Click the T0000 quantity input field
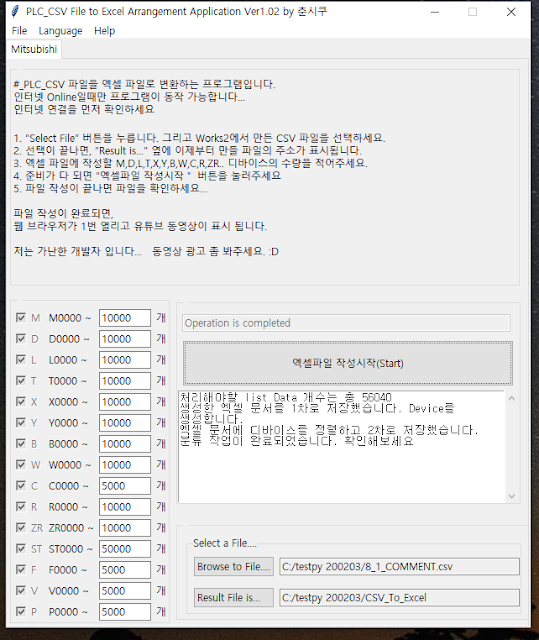The image size is (539, 640). pos(125,381)
